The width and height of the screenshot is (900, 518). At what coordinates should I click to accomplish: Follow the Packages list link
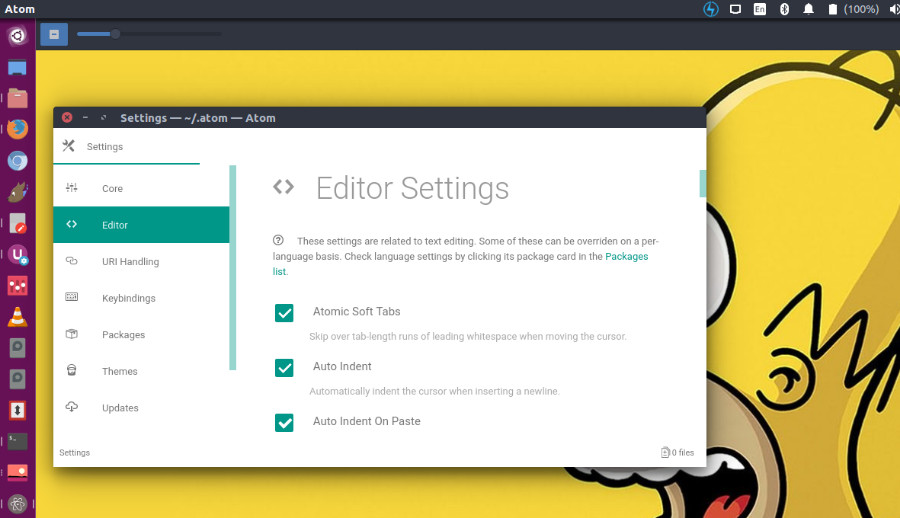626,257
